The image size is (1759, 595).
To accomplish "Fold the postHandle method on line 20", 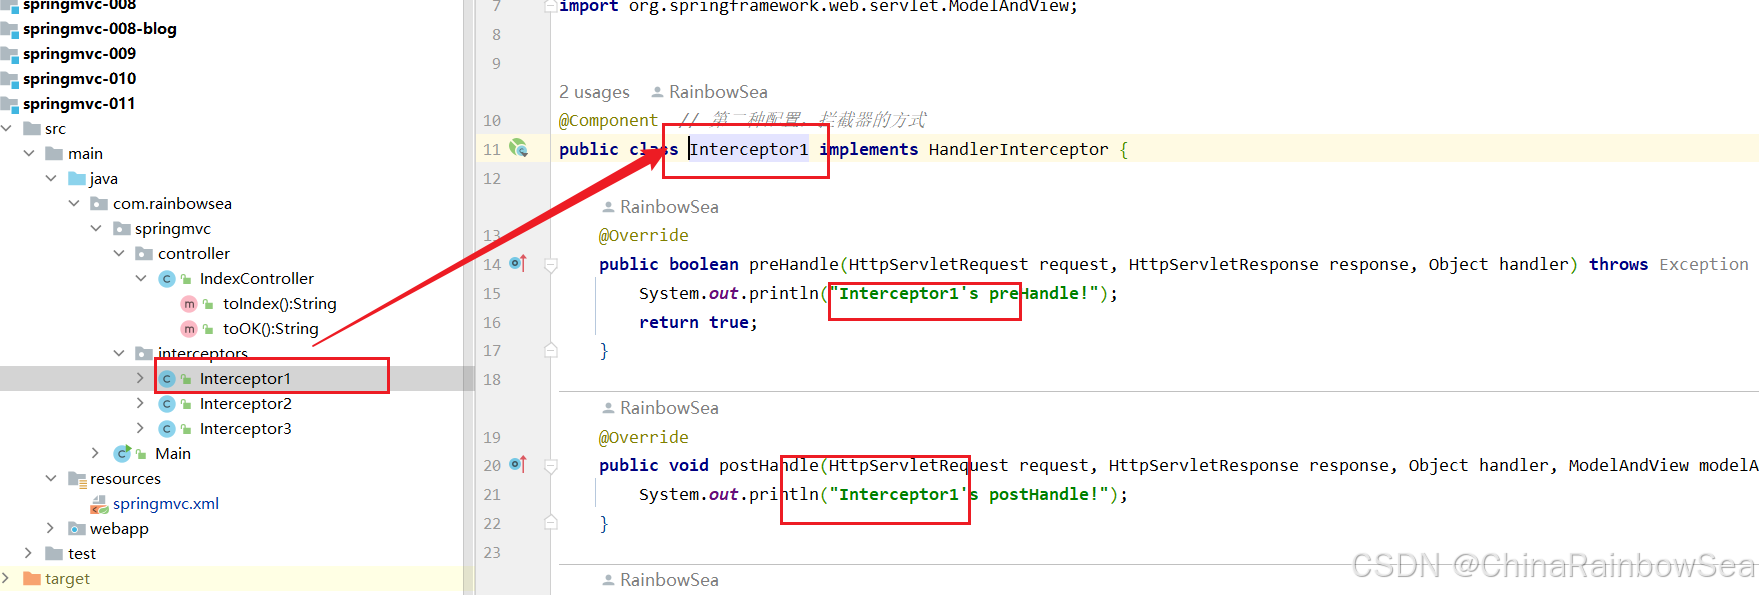I will (550, 465).
